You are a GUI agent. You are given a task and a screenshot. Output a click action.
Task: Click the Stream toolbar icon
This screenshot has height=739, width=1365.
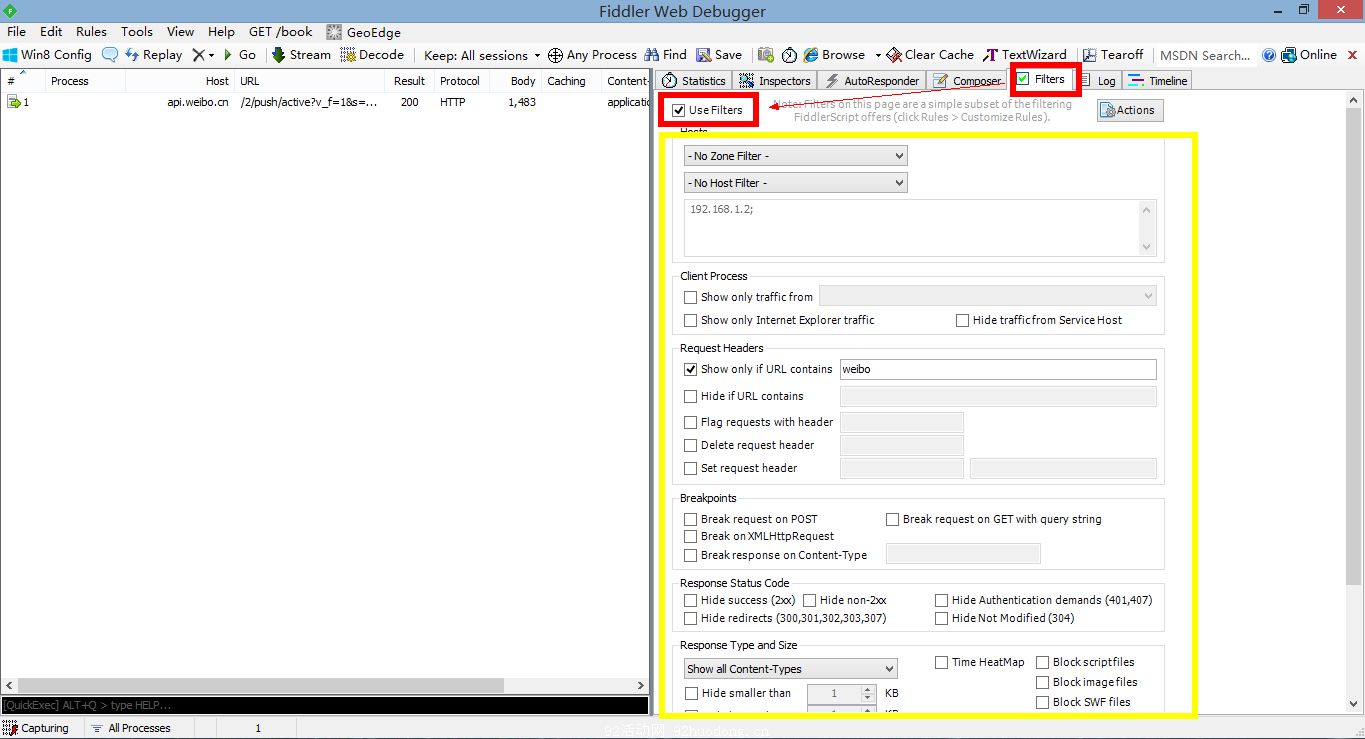tap(279, 55)
